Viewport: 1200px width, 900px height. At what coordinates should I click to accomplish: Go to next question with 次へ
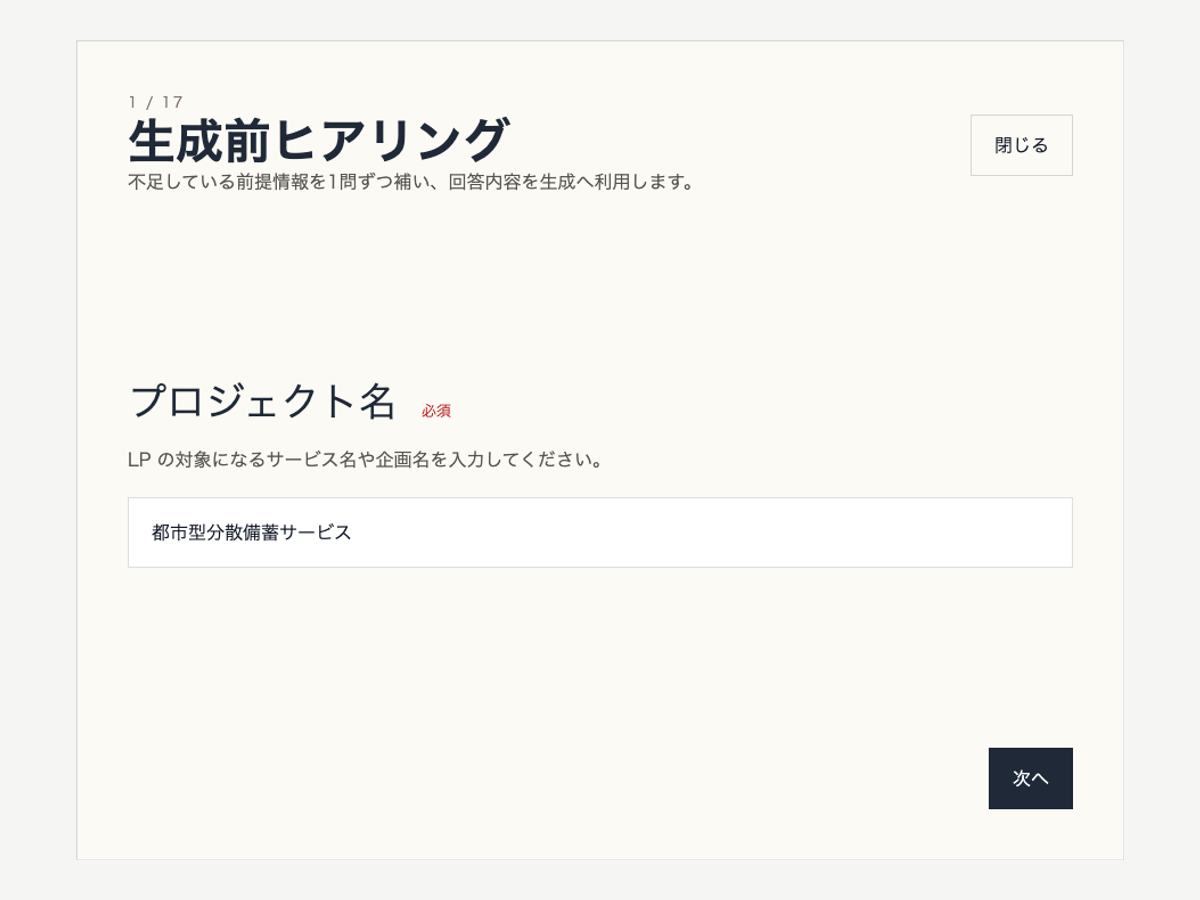tap(1030, 778)
